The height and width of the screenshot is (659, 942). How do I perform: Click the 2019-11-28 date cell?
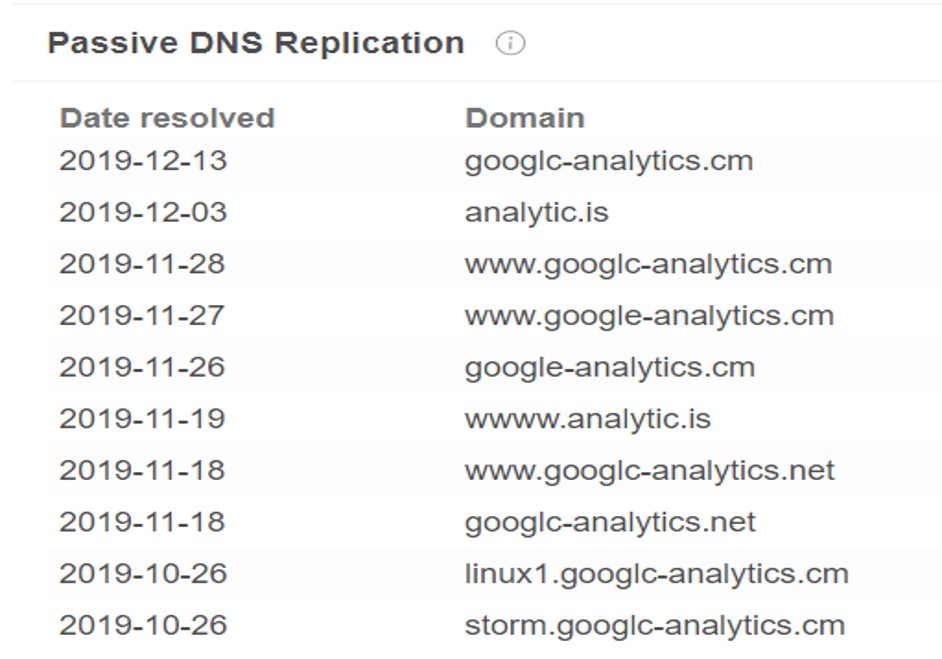[142, 264]
